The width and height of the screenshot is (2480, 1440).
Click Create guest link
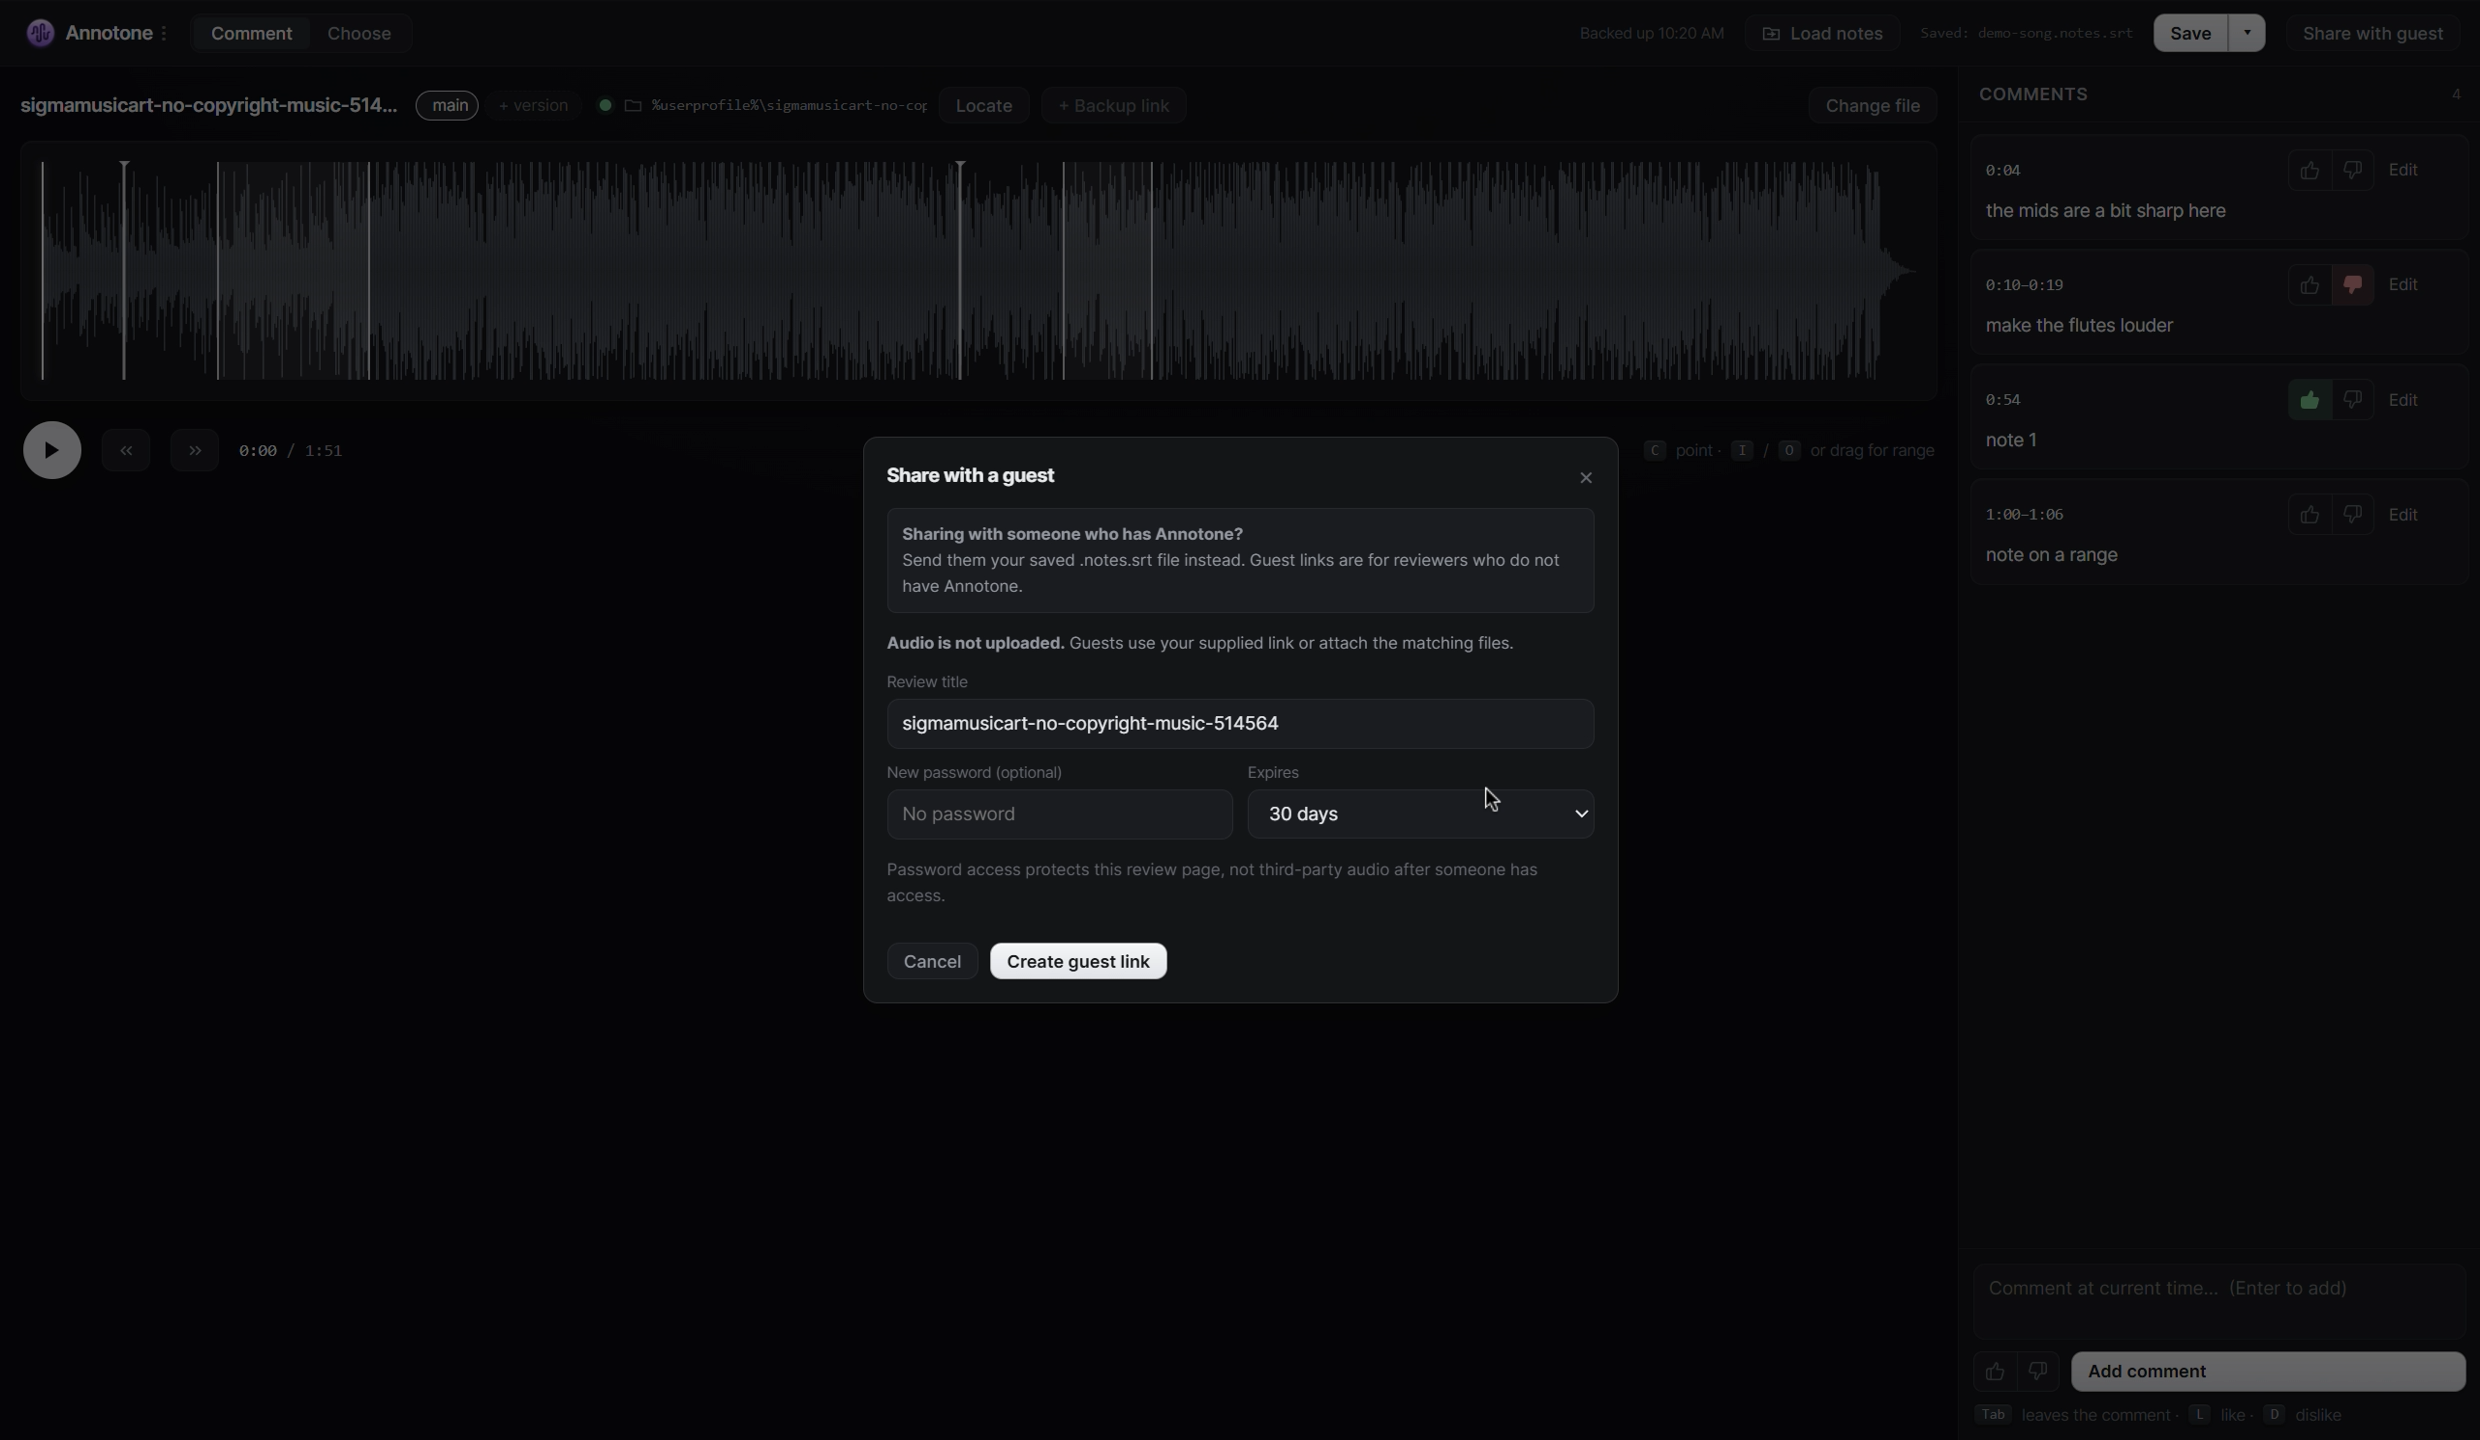(x=1078, y=961)
